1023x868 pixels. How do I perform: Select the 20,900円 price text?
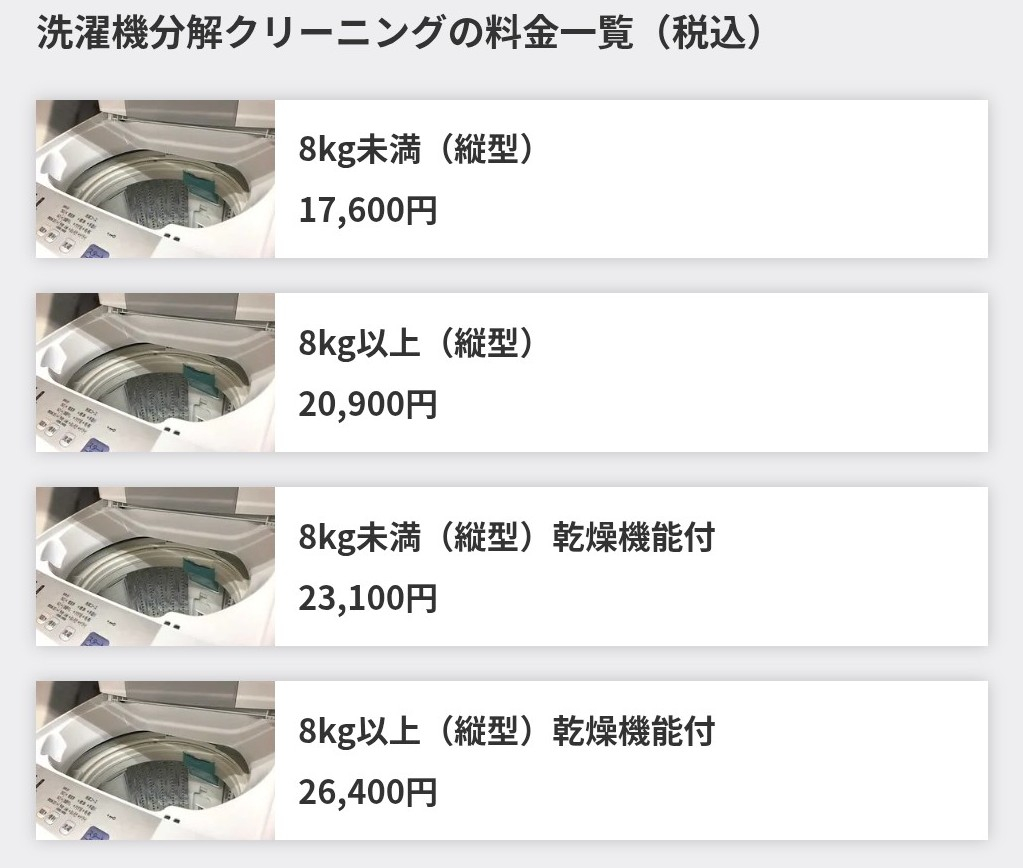pyautogui.click(x=368, y=405)
